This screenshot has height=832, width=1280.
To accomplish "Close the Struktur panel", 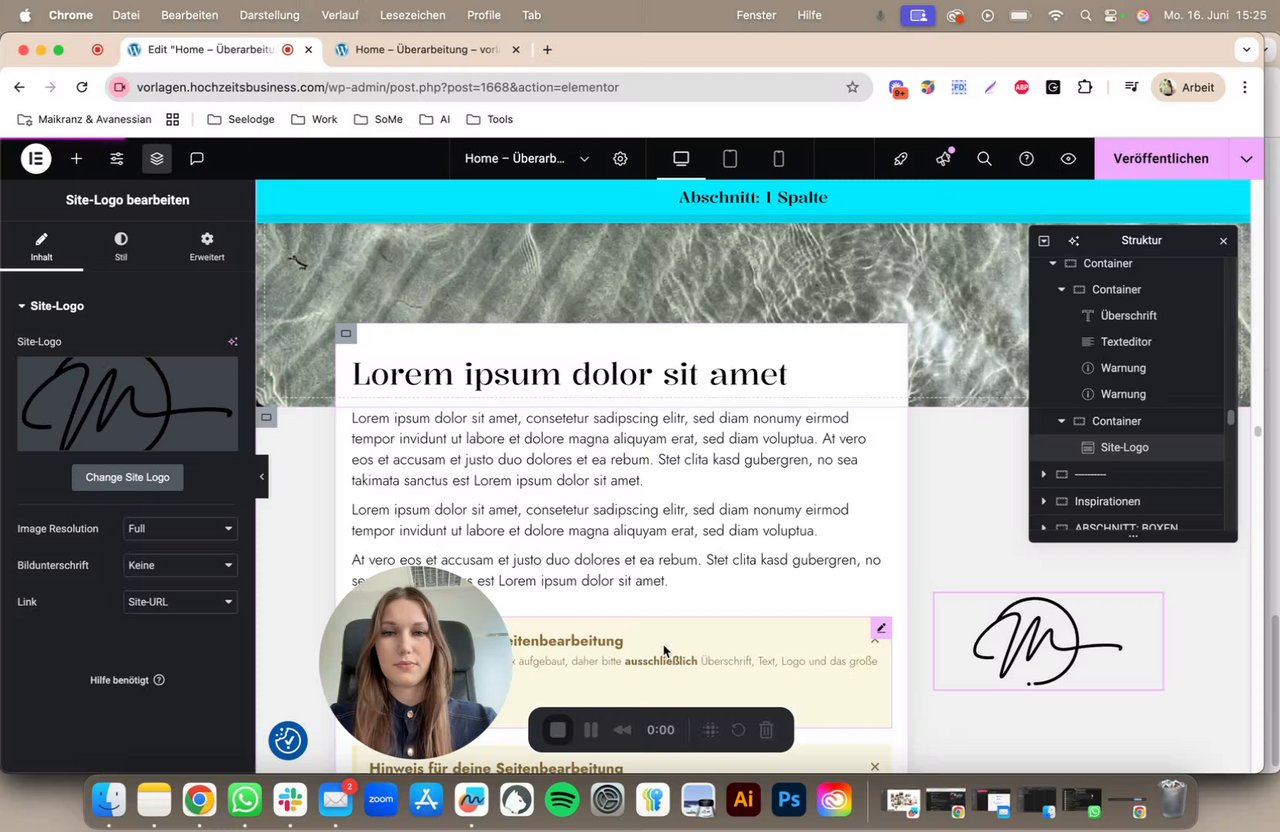I will [x=1223, y=241].
